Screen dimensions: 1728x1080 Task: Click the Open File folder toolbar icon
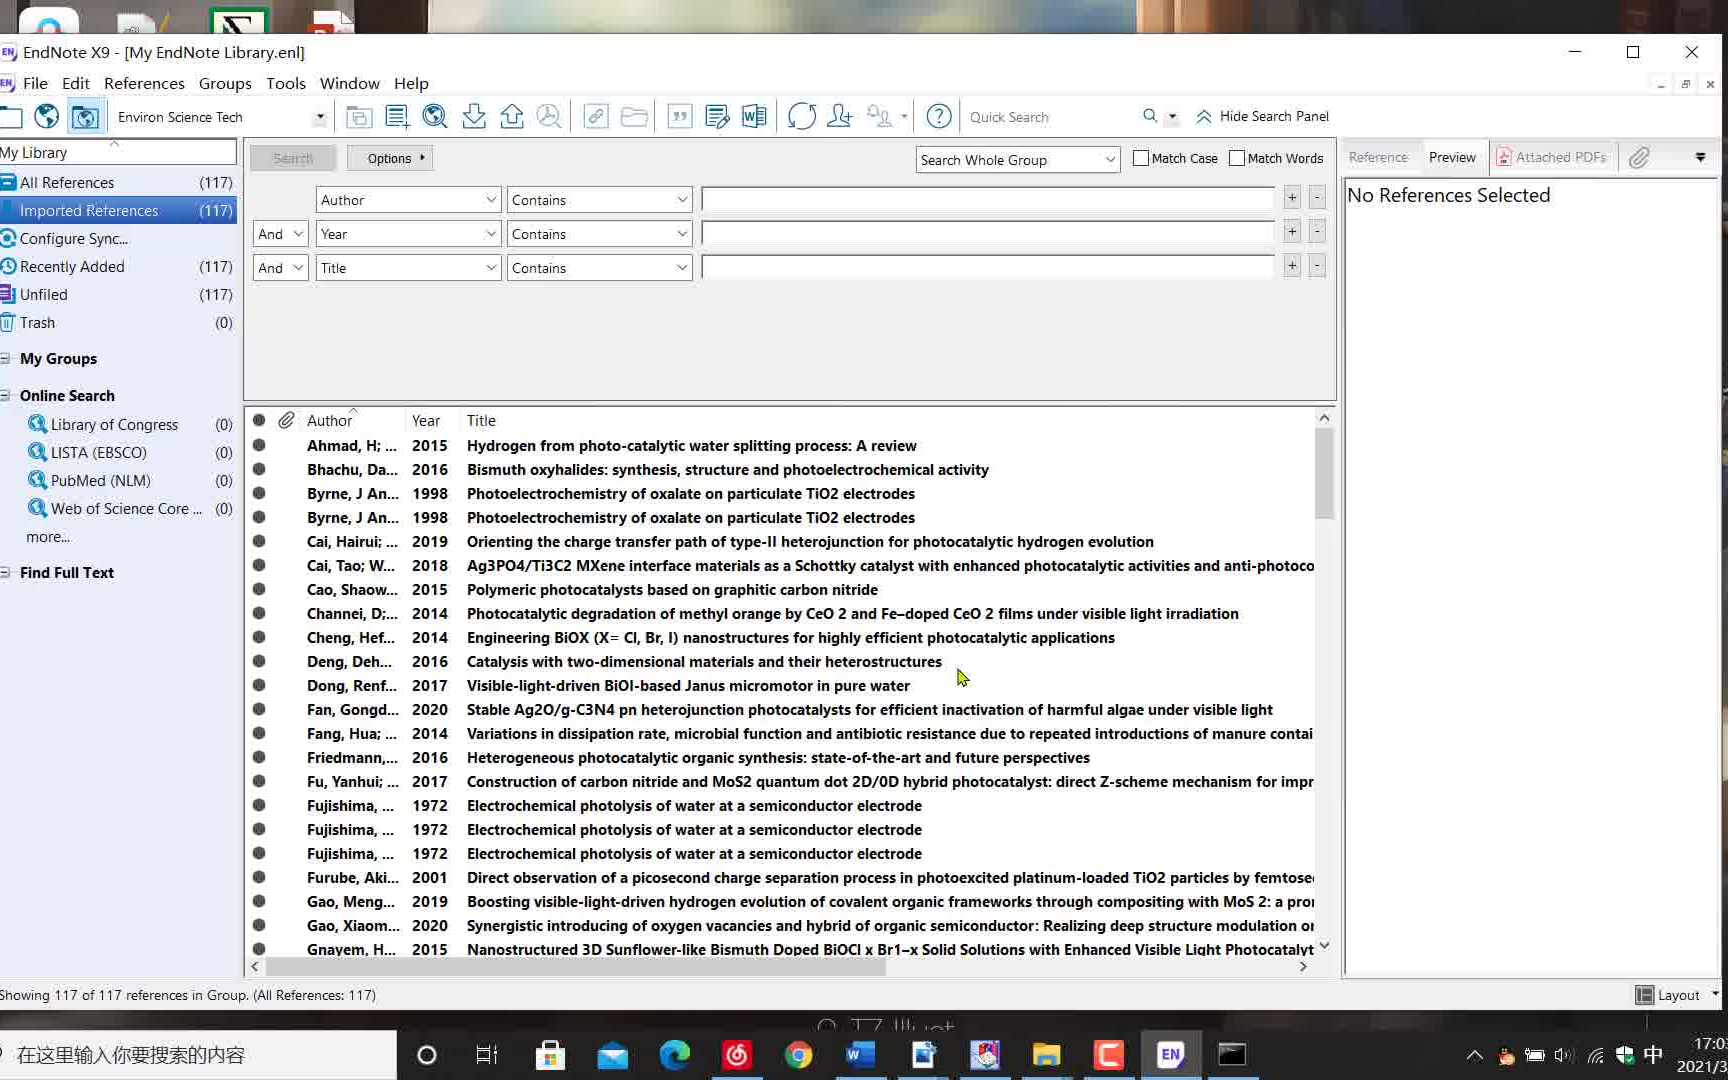pos(634,117)
